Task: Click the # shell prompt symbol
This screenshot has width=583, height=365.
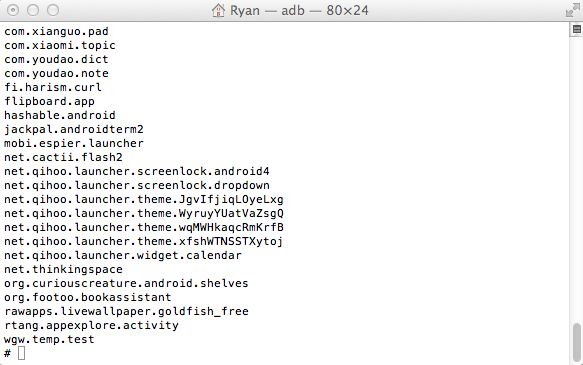Action: [x=7, y=353]
